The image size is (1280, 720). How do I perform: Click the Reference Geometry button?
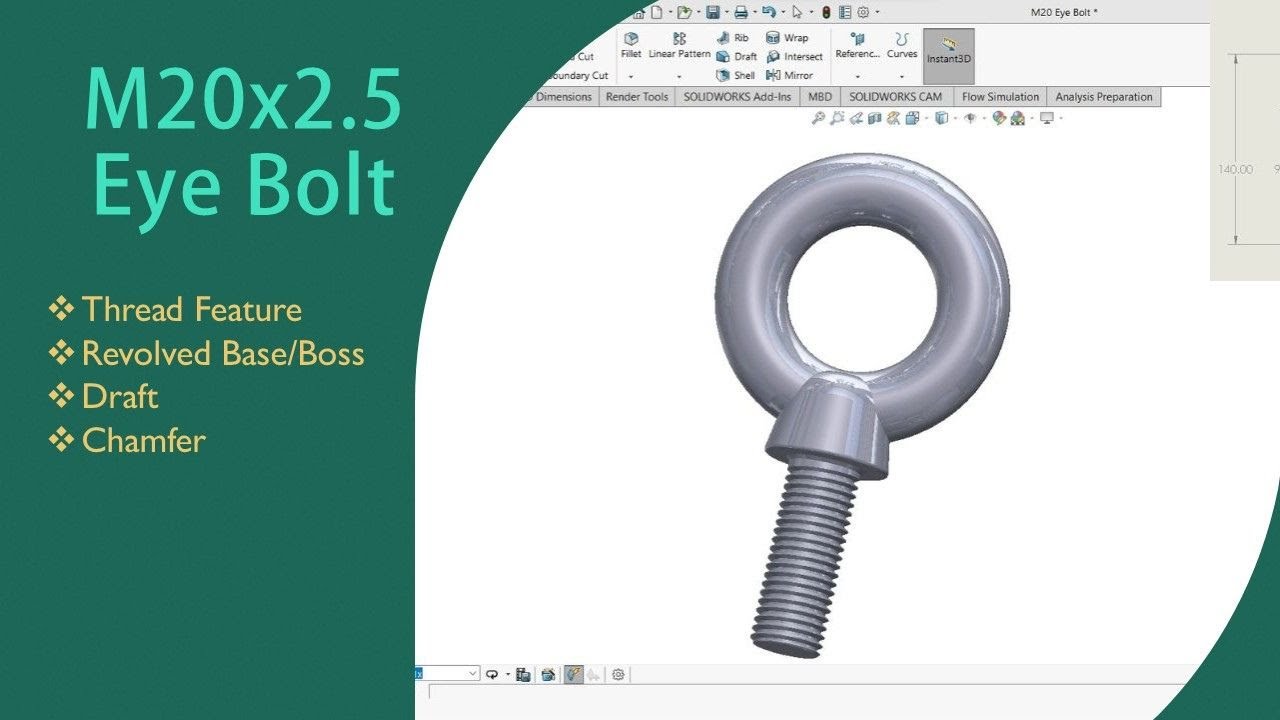point(857,46)
